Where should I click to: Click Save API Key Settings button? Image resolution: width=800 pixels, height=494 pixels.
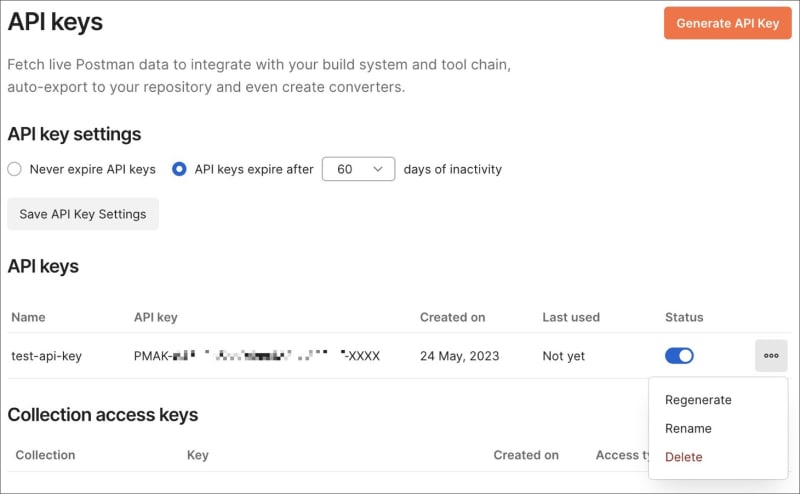tap(83, 214)
